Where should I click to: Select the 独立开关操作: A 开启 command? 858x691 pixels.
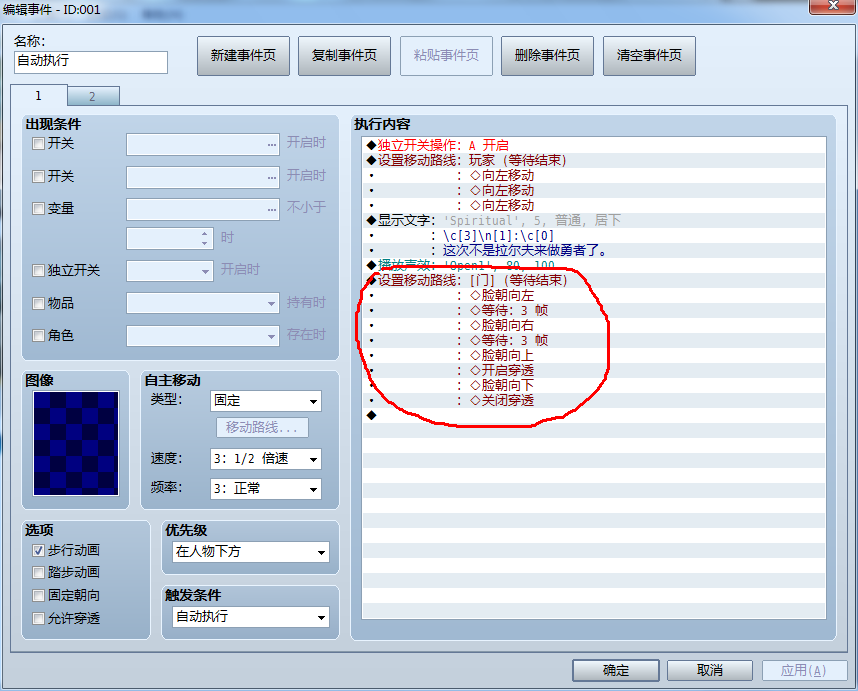pos(594,145)
